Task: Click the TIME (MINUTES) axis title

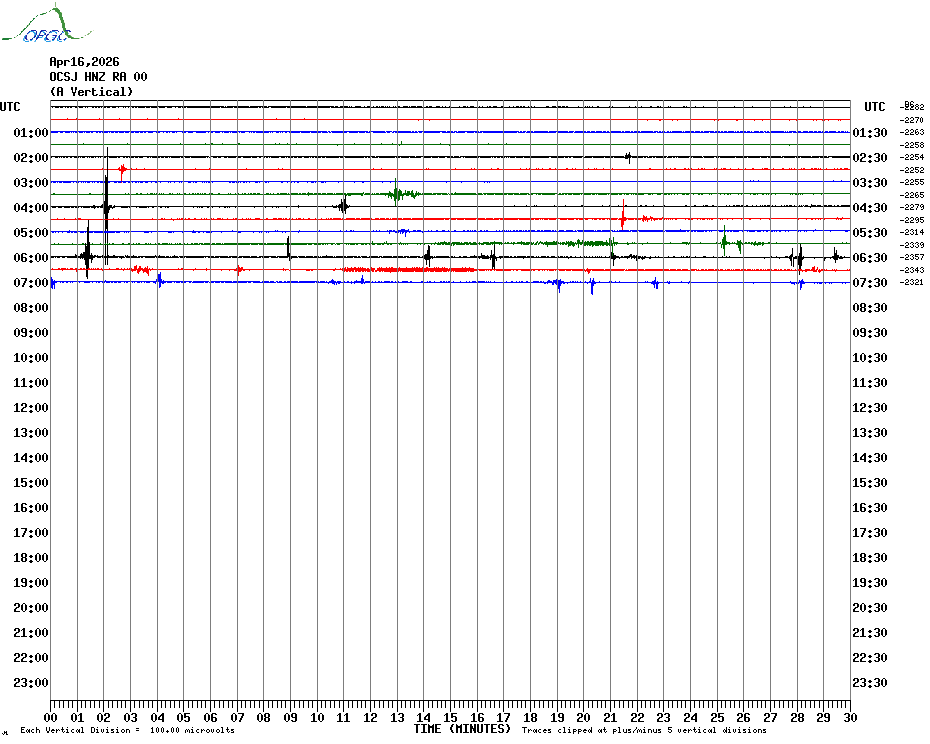Action: [x=462, y=729]
